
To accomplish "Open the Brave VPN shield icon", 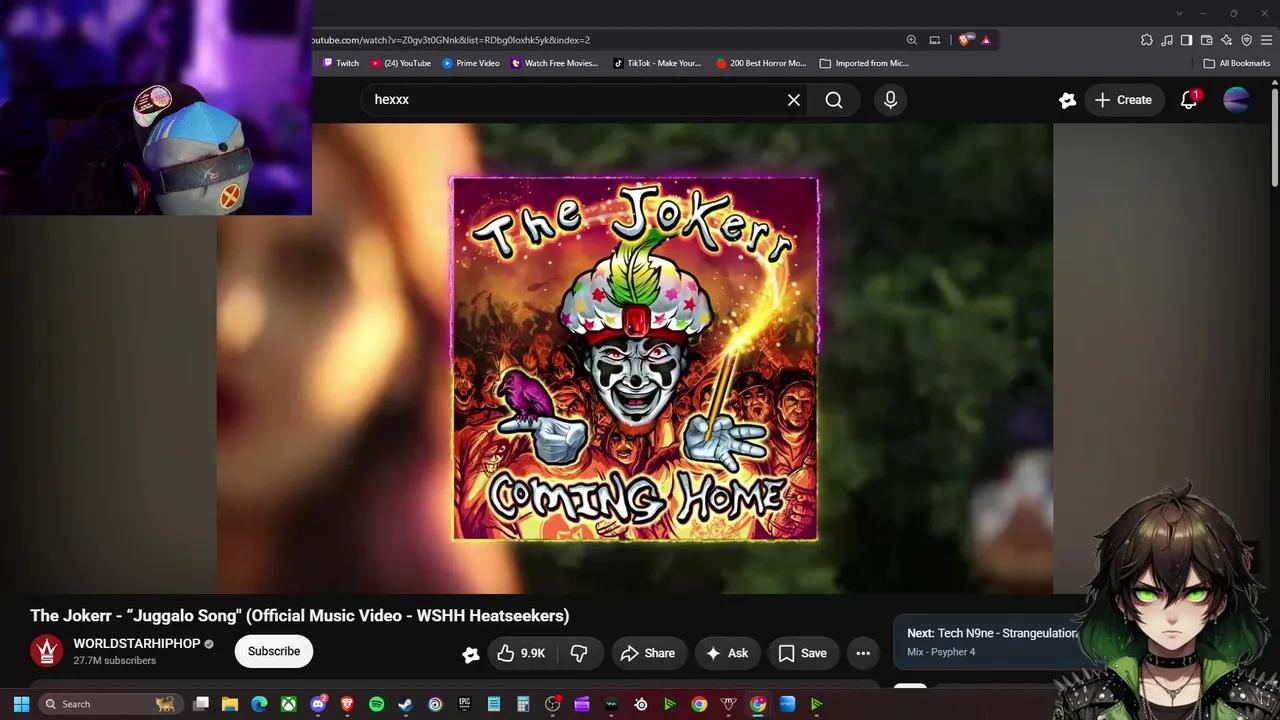I will pyautogui.click(x=1247, y=40).
